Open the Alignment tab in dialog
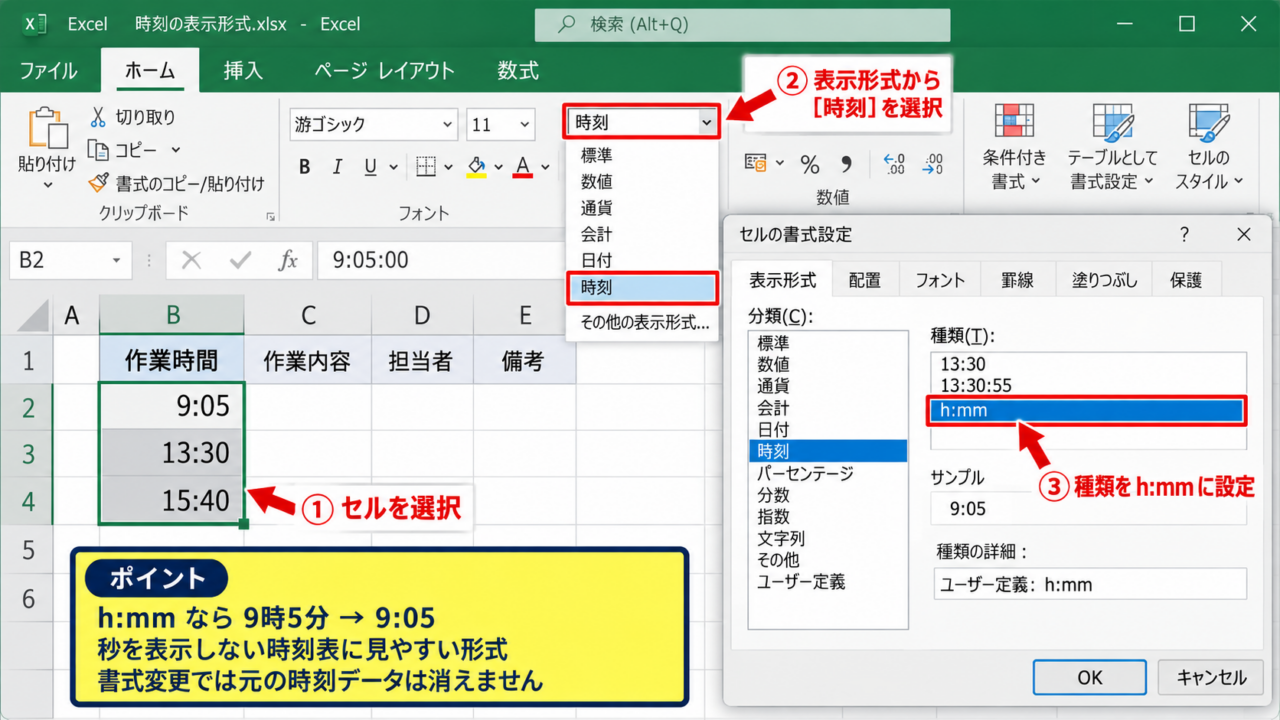Image resolution: width=1280 pixels, height=720 pixels. [865, 280]
